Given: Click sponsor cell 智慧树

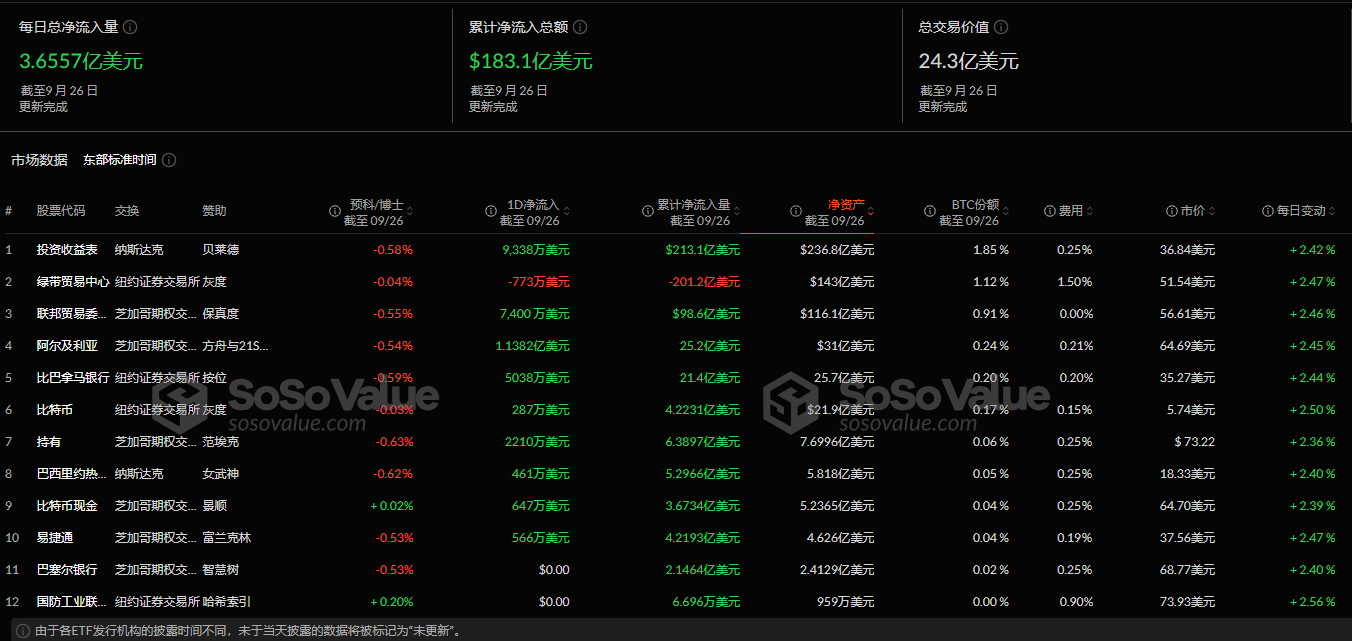Looking at the screenshot, I should pyautogui.click(x=221, y=570).
